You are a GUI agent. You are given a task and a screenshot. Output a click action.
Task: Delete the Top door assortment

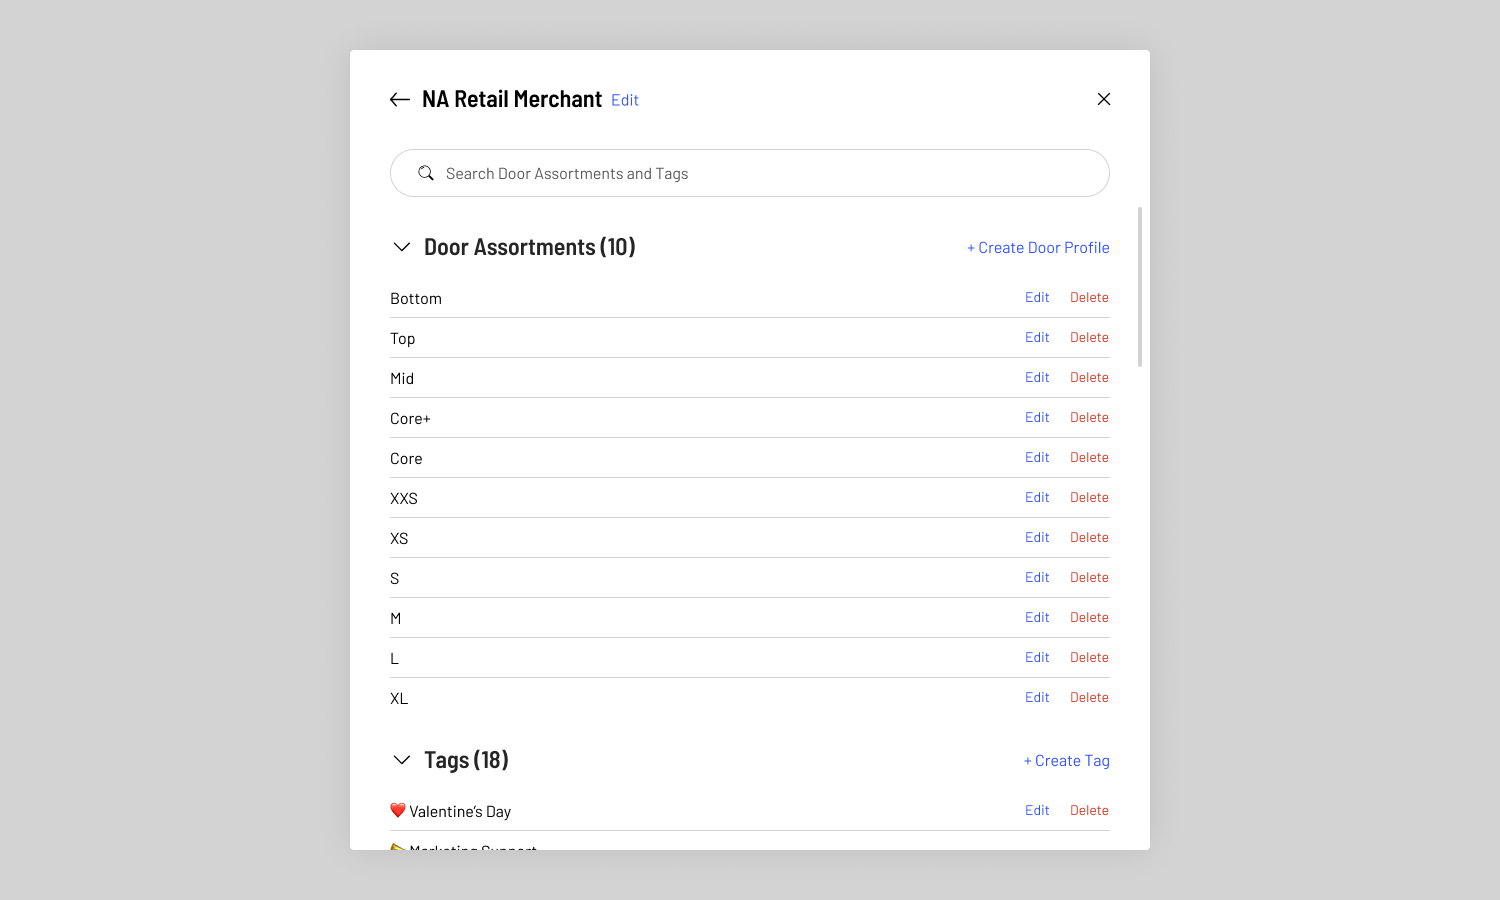(1089, 337)
